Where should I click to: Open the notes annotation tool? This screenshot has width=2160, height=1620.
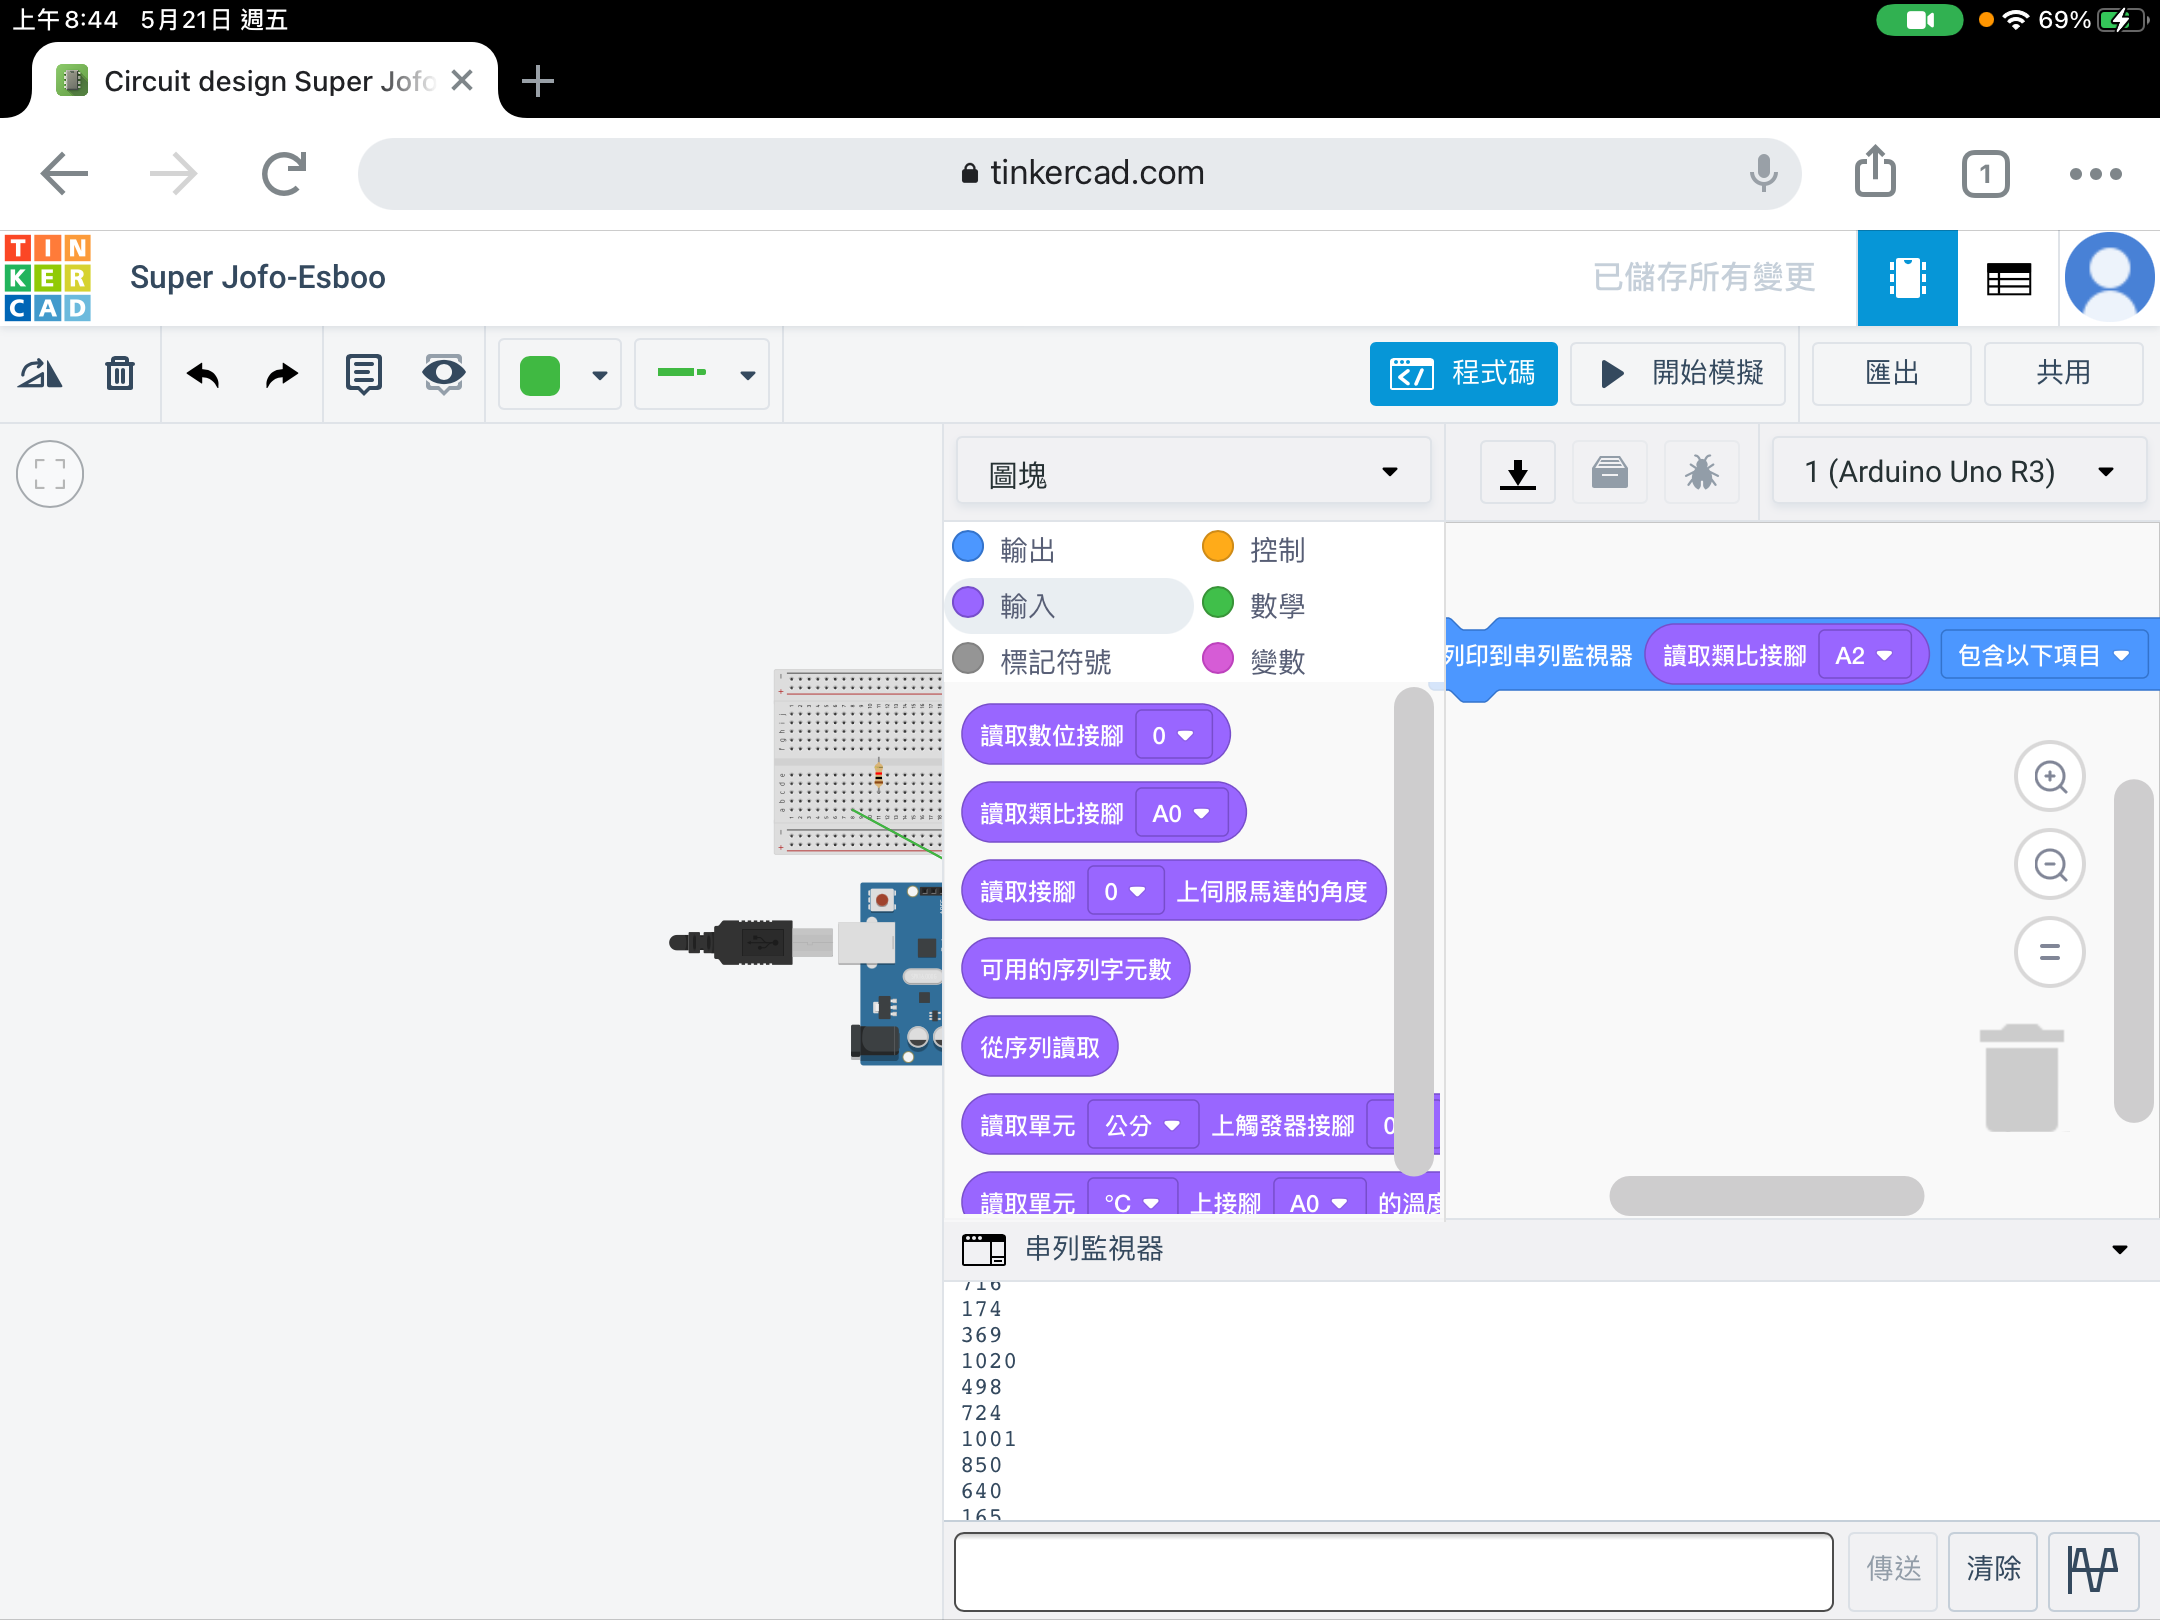(363, 374)
